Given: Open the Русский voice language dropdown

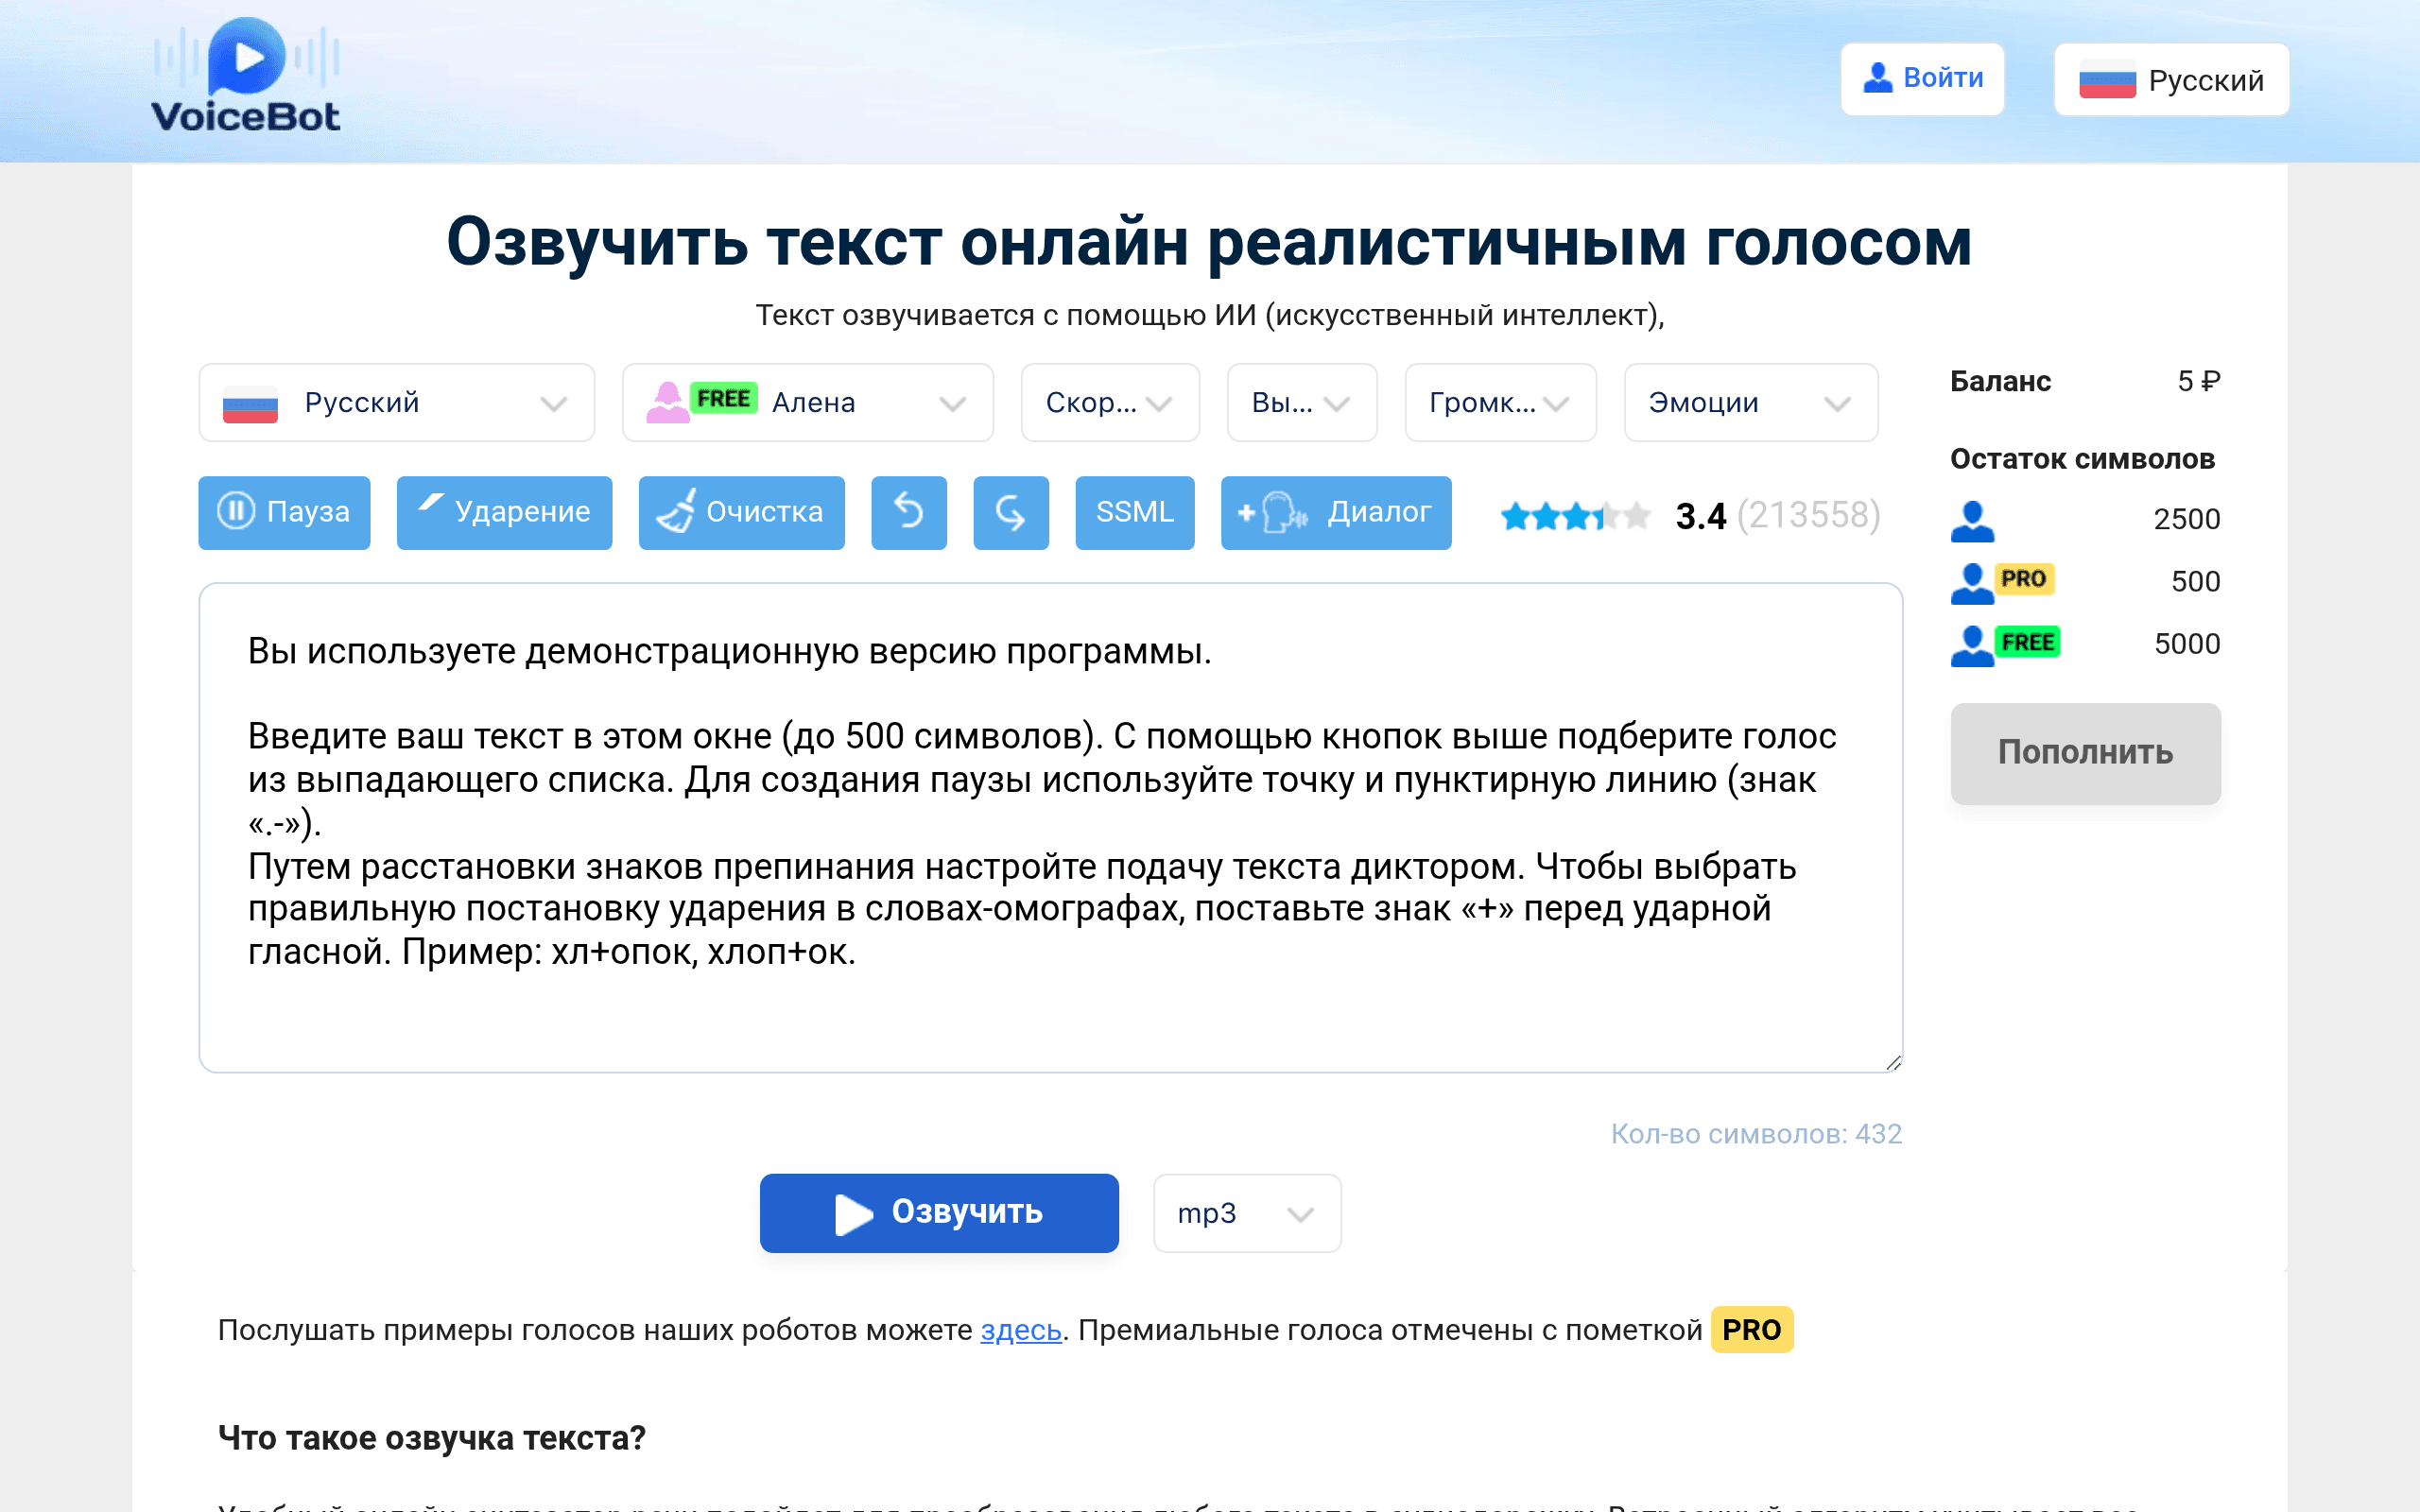Looking at the screenshot, I should click(x=396, y=403).
